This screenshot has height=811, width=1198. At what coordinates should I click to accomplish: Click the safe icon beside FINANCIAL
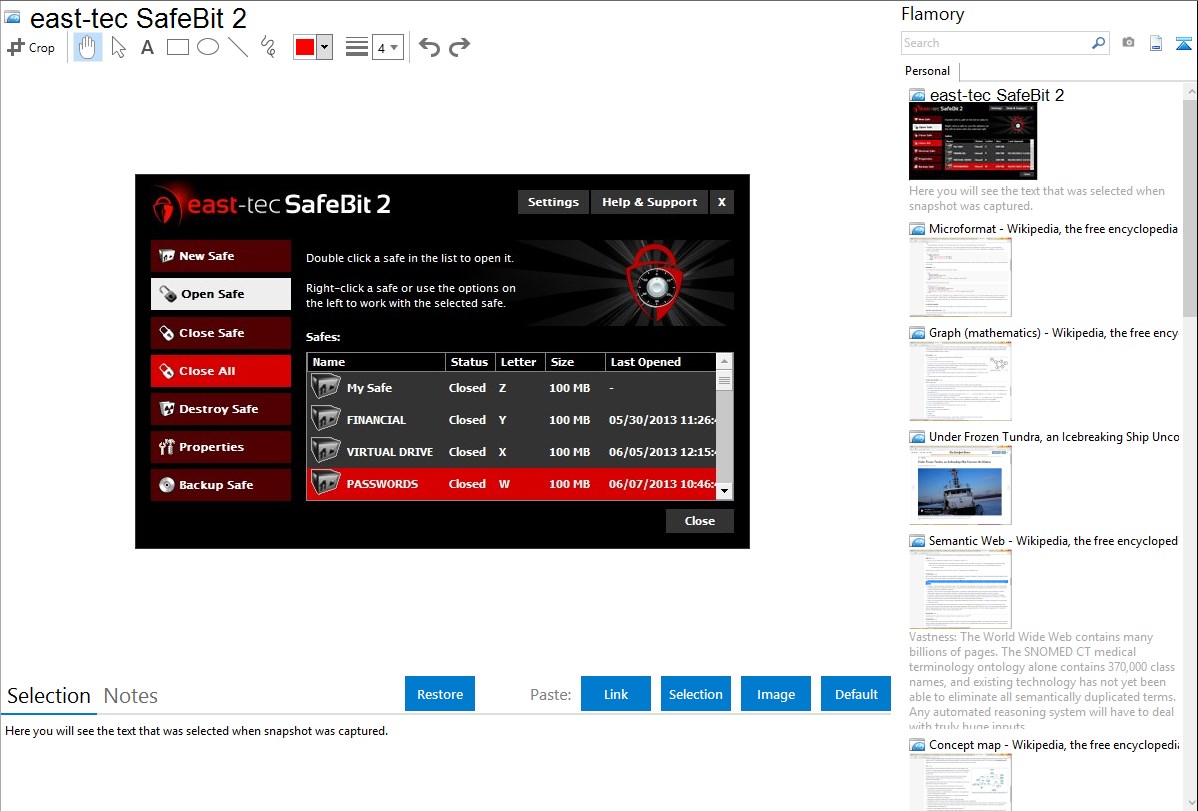click(x=325, y=419)
